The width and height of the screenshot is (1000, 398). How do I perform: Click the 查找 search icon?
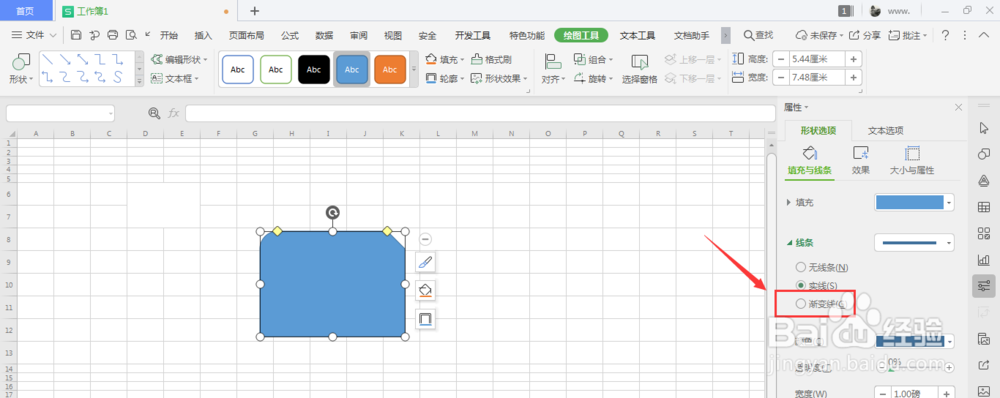[749, 35]
